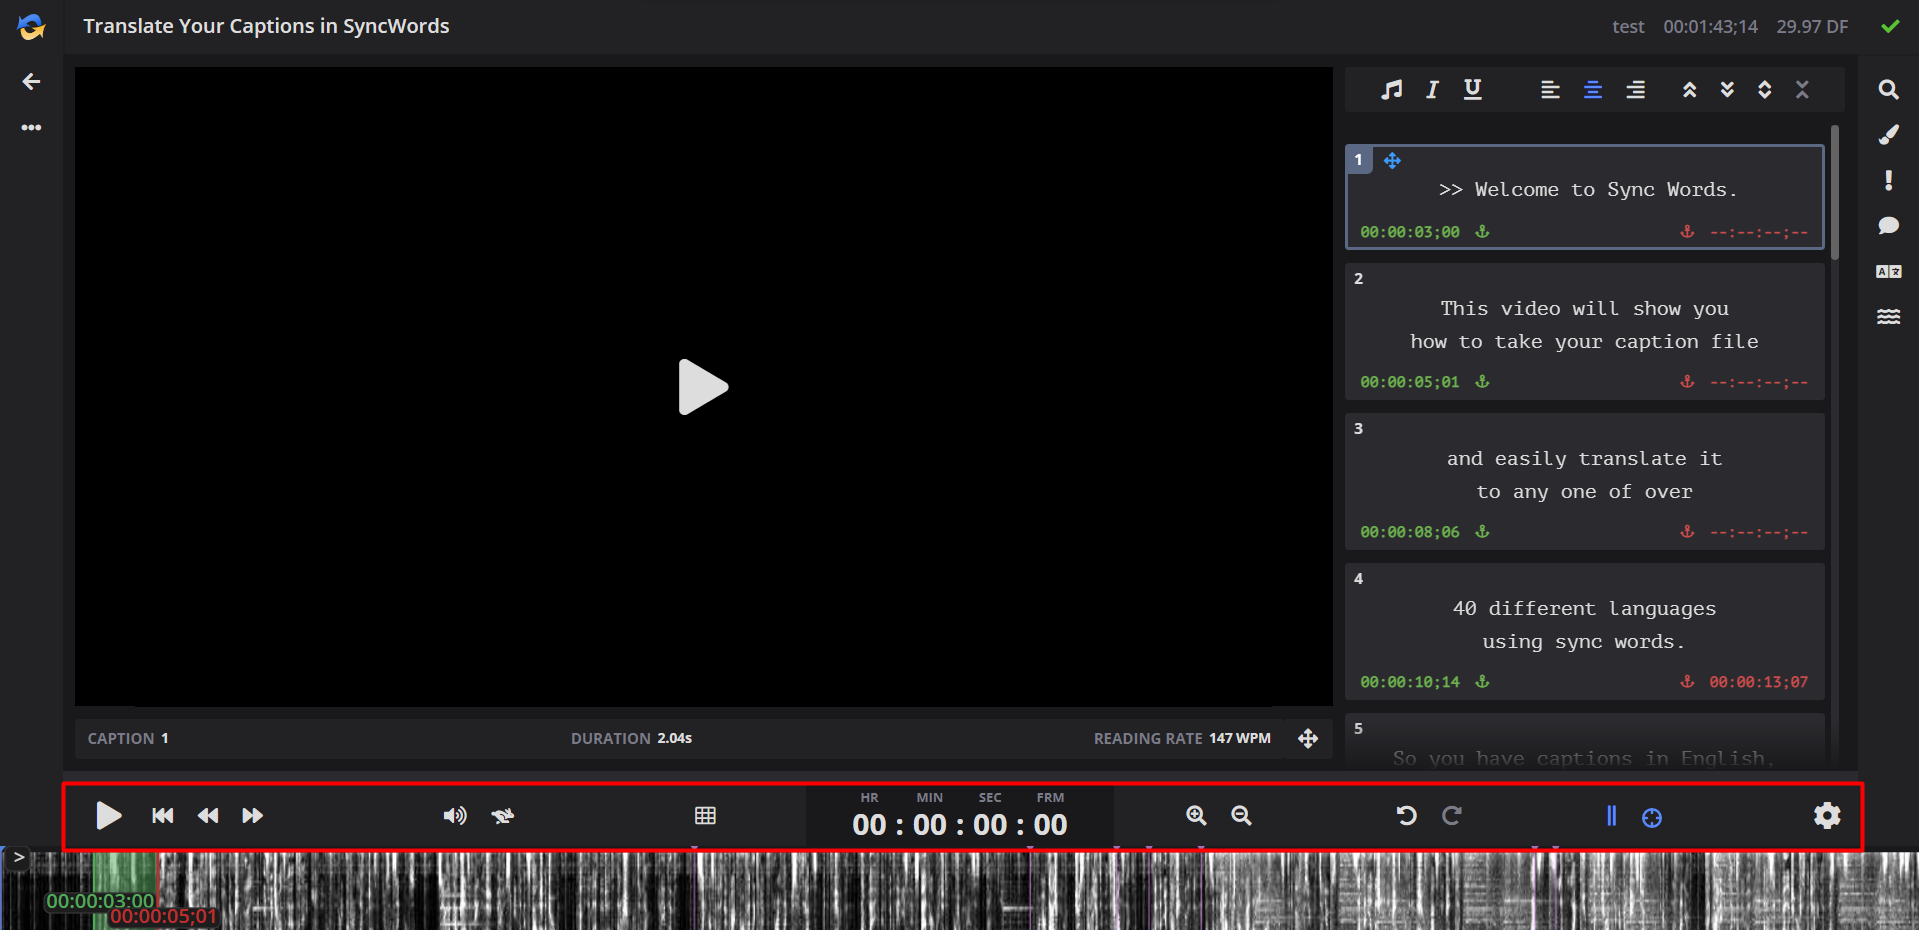The image size is (1919, 930).
Task: Click the vertical center position icon
Action: (1765, 90)
